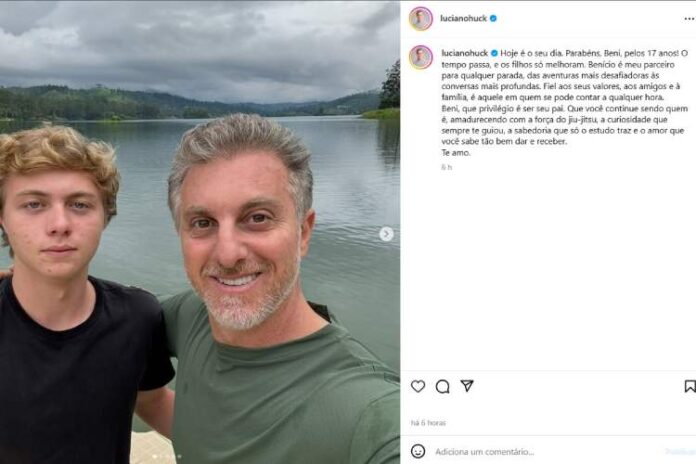Click the 'há 6 horas' timestamp
This screenshot has width=696, height=464.
click(x=428, y=423)
